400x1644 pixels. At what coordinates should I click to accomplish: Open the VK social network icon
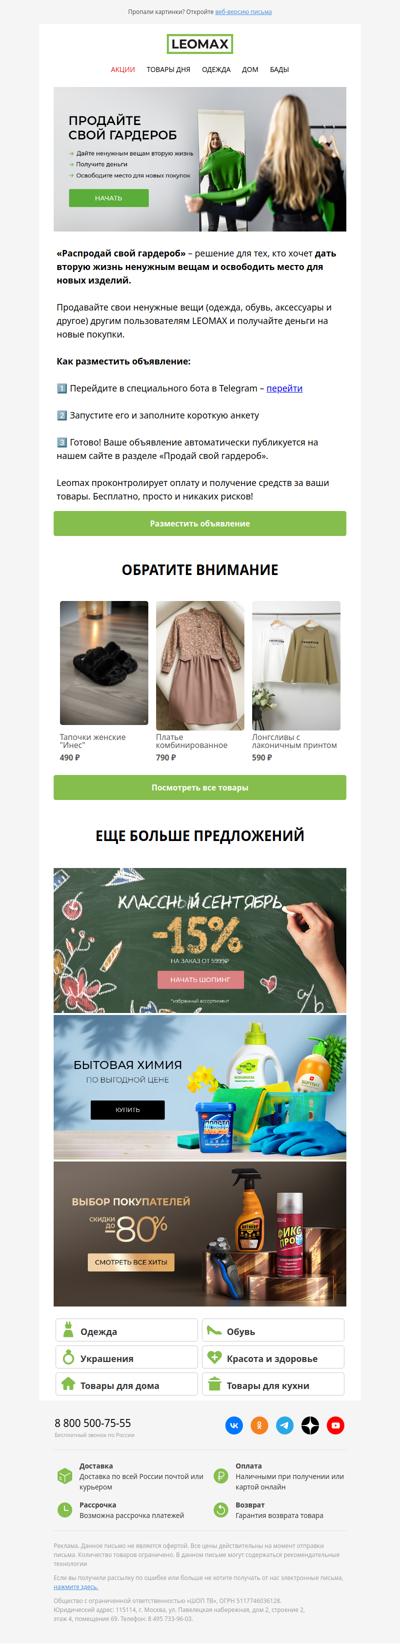click(234, 1425)
